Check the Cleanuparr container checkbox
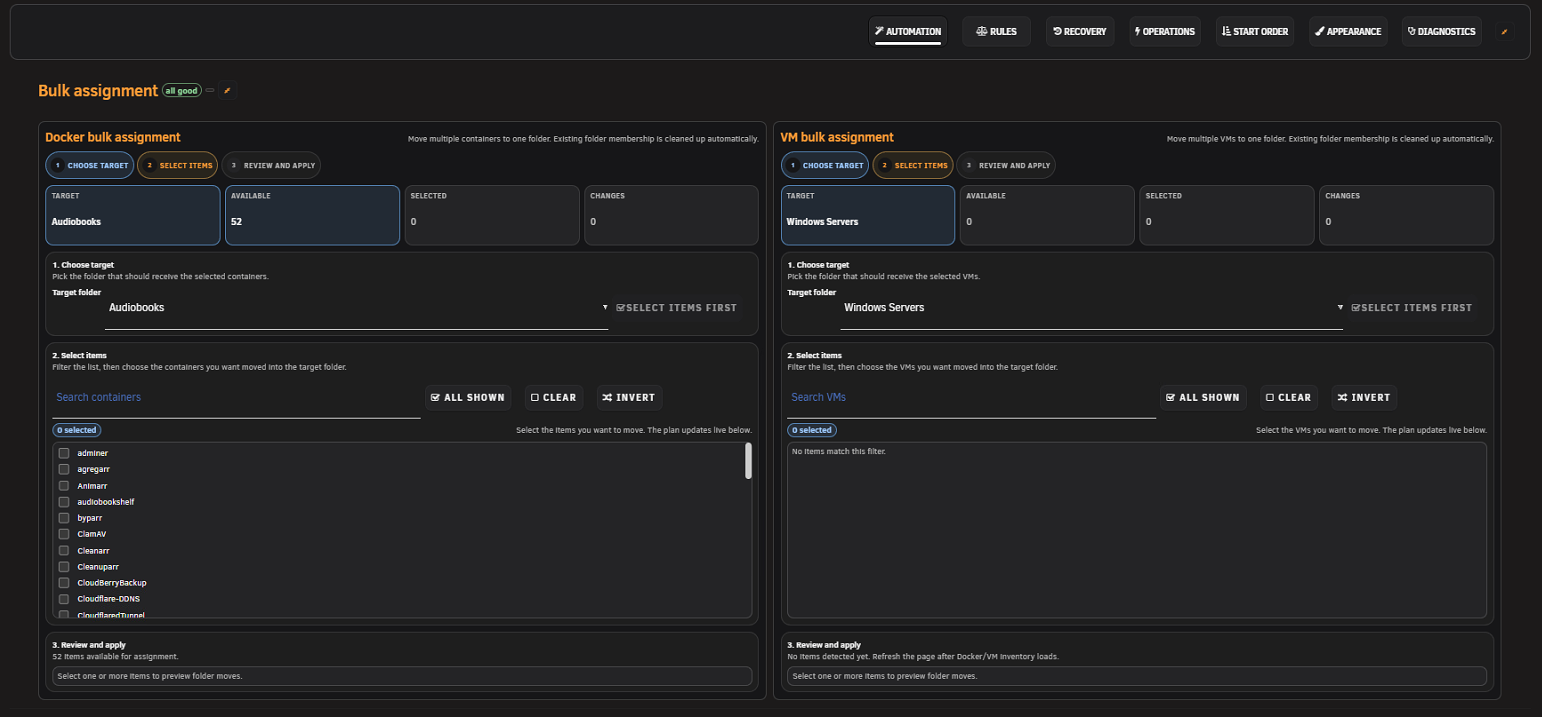 point(64,567)
